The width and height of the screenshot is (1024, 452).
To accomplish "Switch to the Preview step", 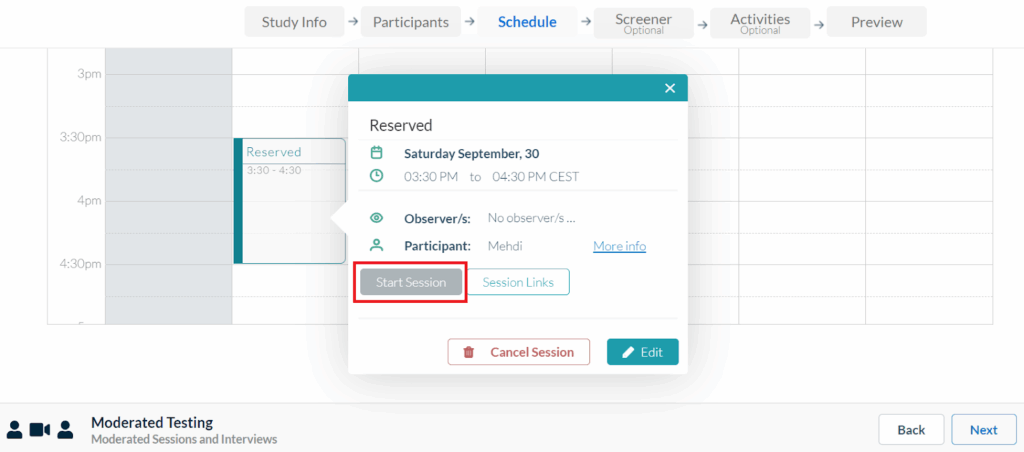I will tap(876, 22).
